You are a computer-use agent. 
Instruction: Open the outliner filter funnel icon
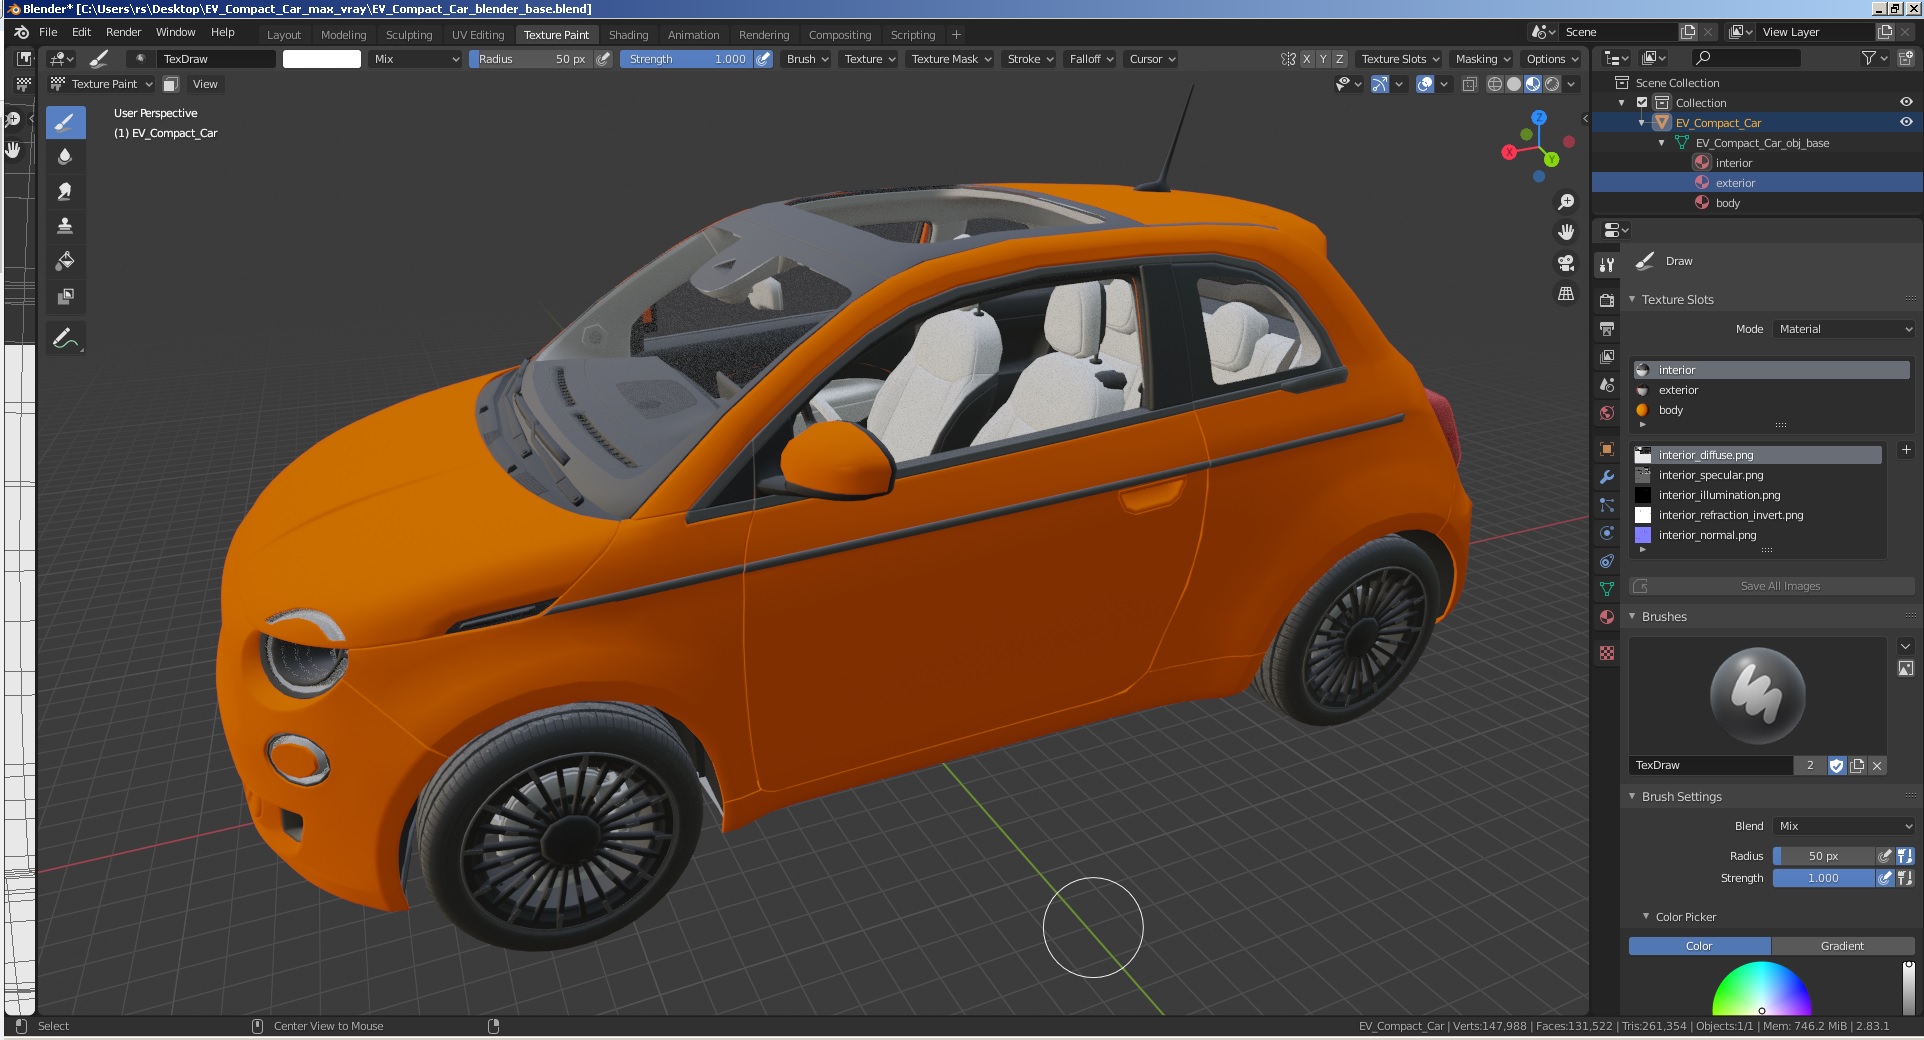point(1868,59)
